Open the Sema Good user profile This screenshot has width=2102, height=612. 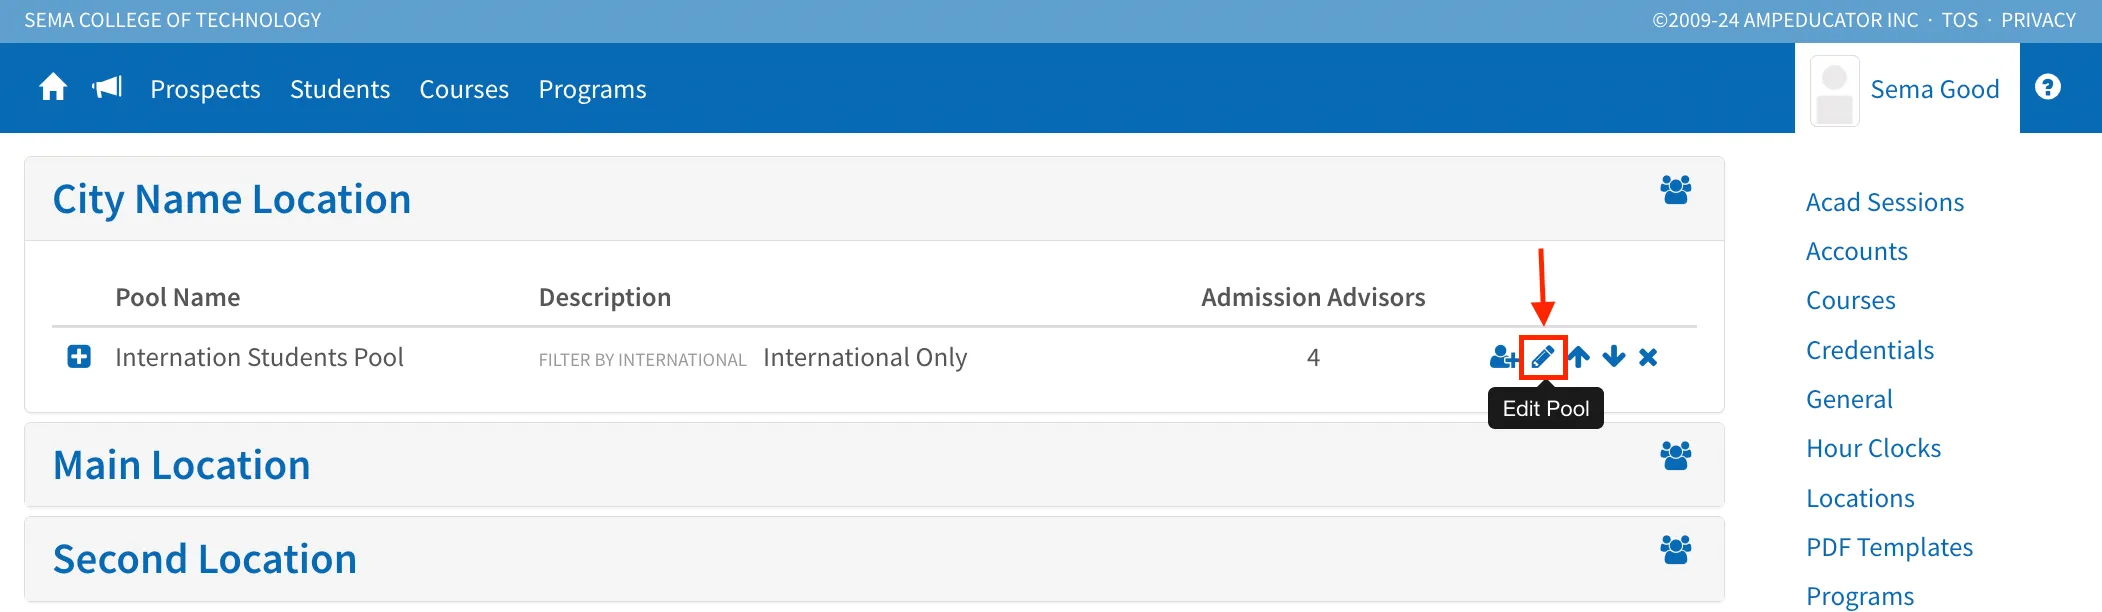tap(1907, 90)
